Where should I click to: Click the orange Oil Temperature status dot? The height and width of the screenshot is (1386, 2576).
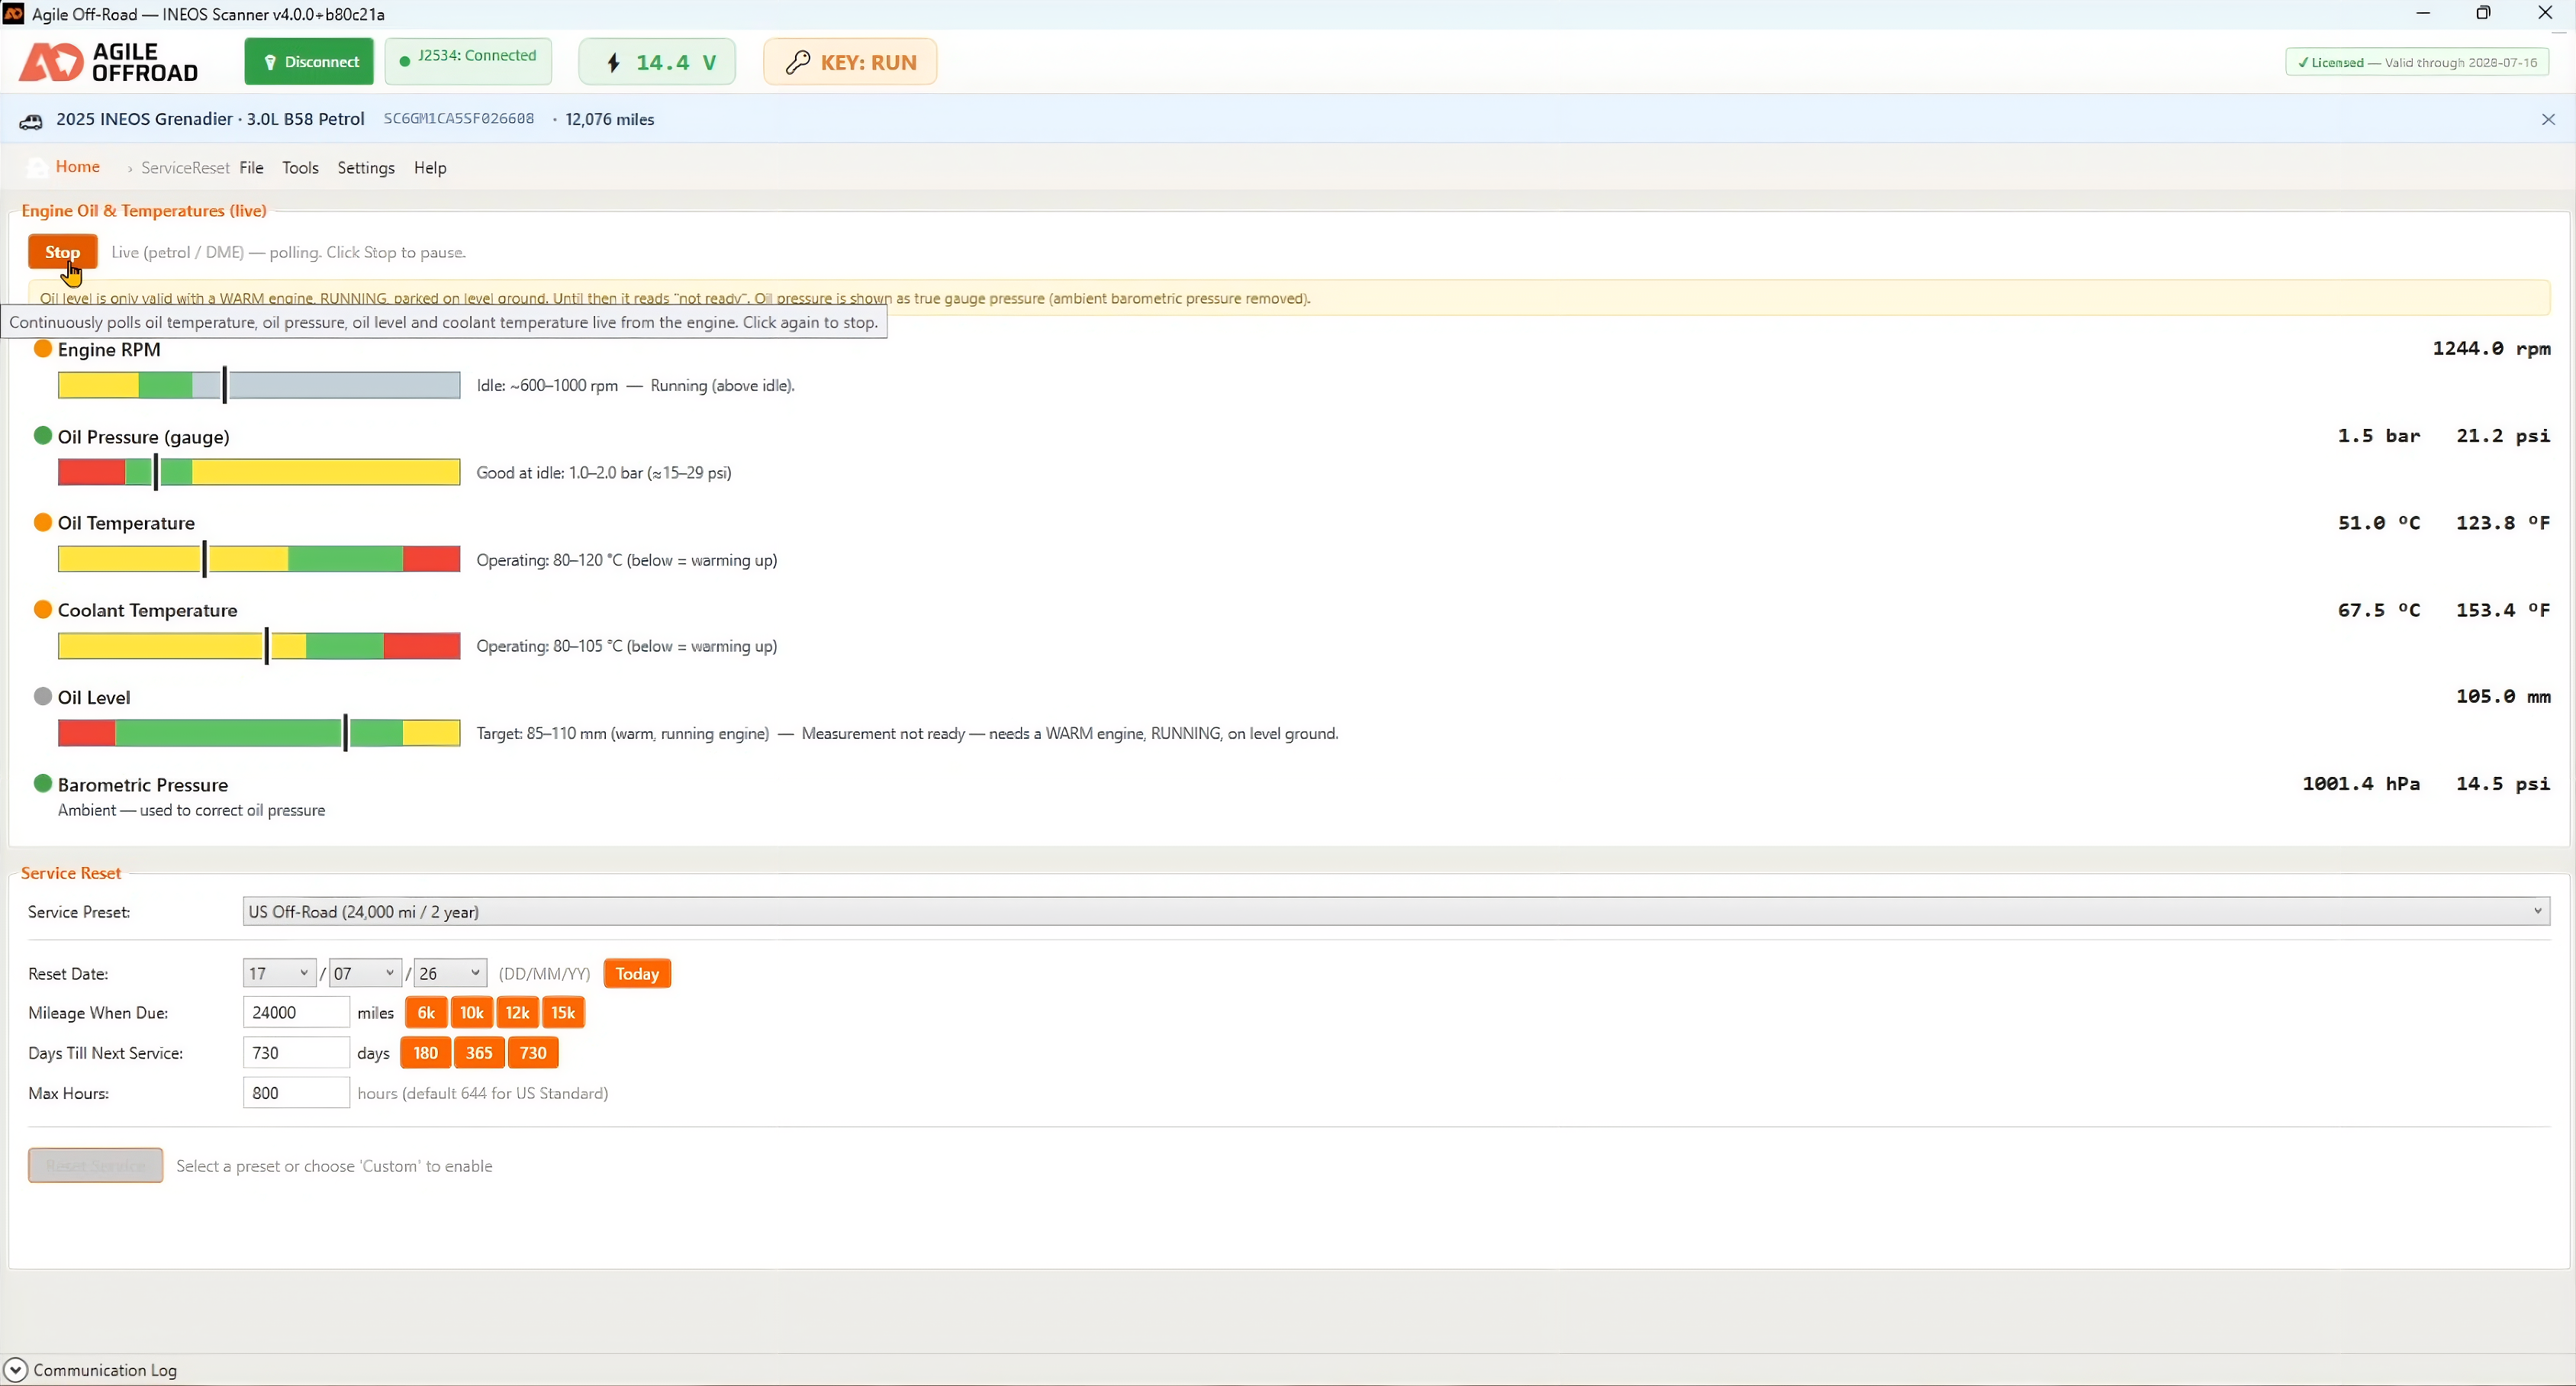[x=43, y=522]
